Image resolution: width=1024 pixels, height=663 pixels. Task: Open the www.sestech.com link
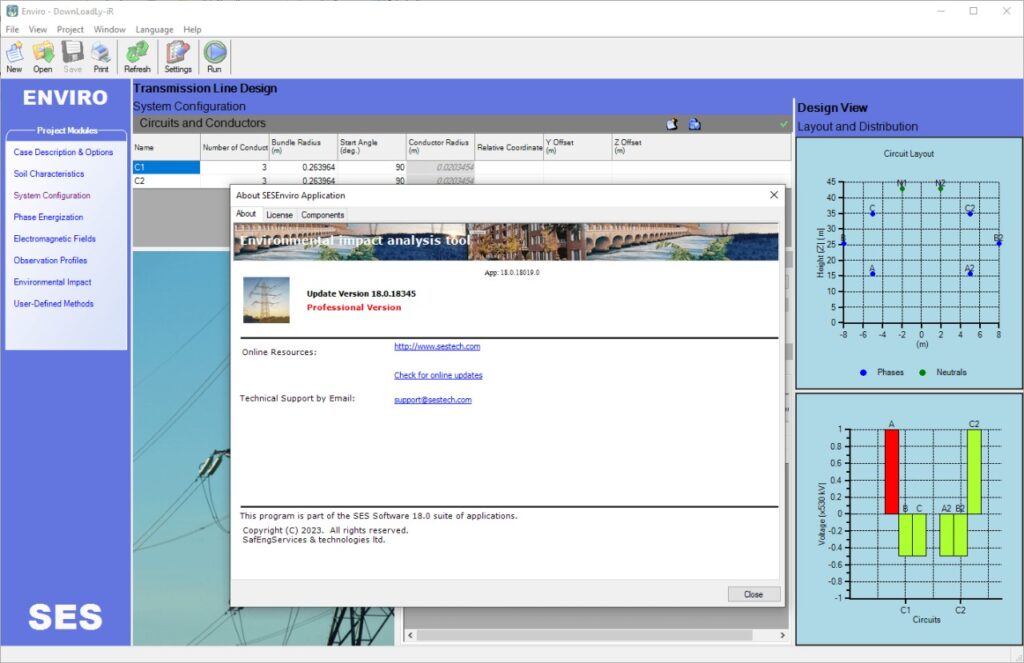[x=437, y=347]
